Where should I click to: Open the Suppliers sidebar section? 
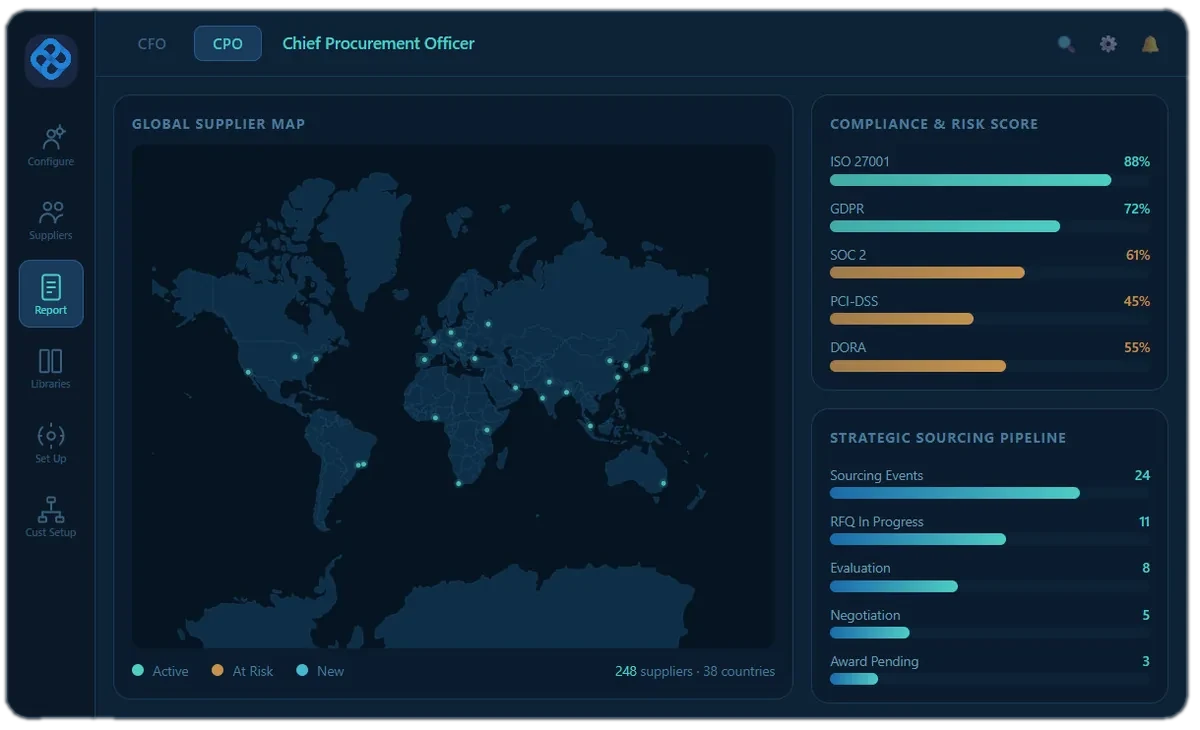pyautogui.click(x=51, y=220)
